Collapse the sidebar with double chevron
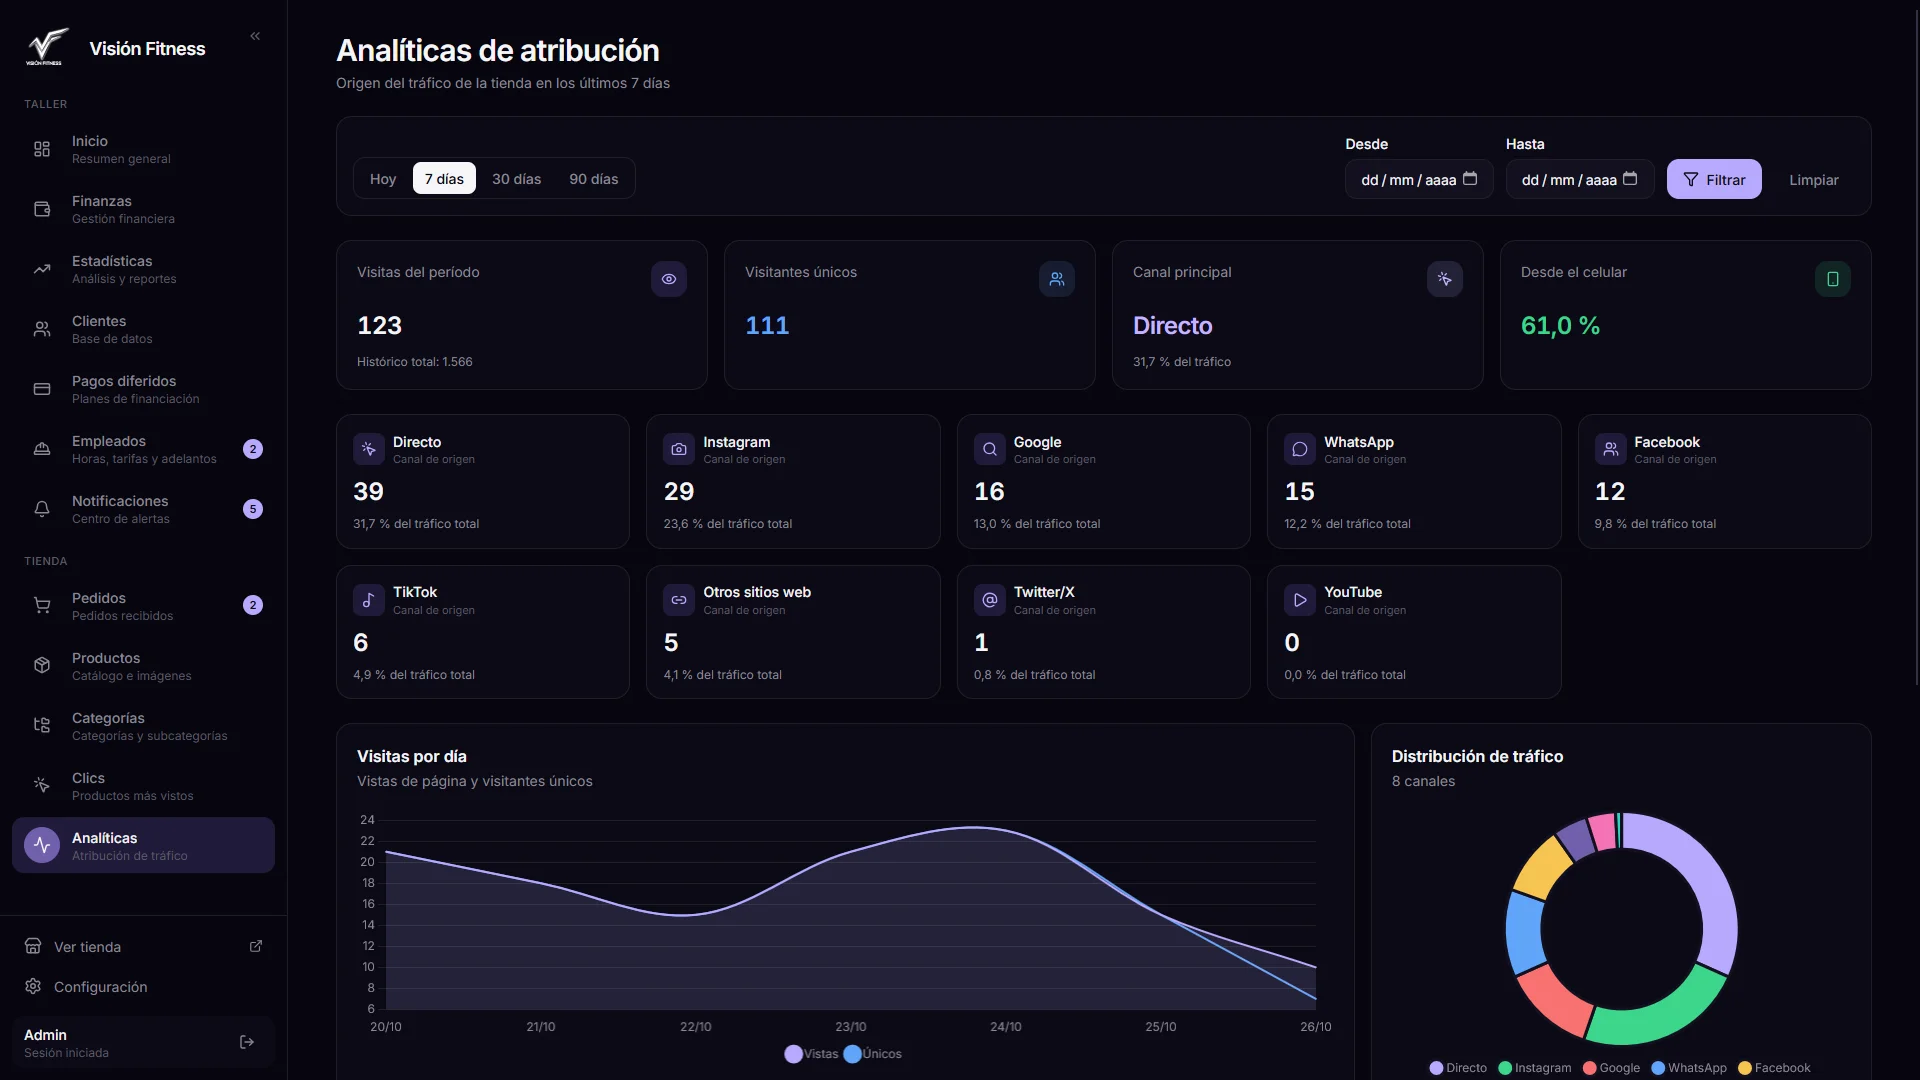Image resolution: width=1920 pixels, height=1080 pixels. [255, 36]
